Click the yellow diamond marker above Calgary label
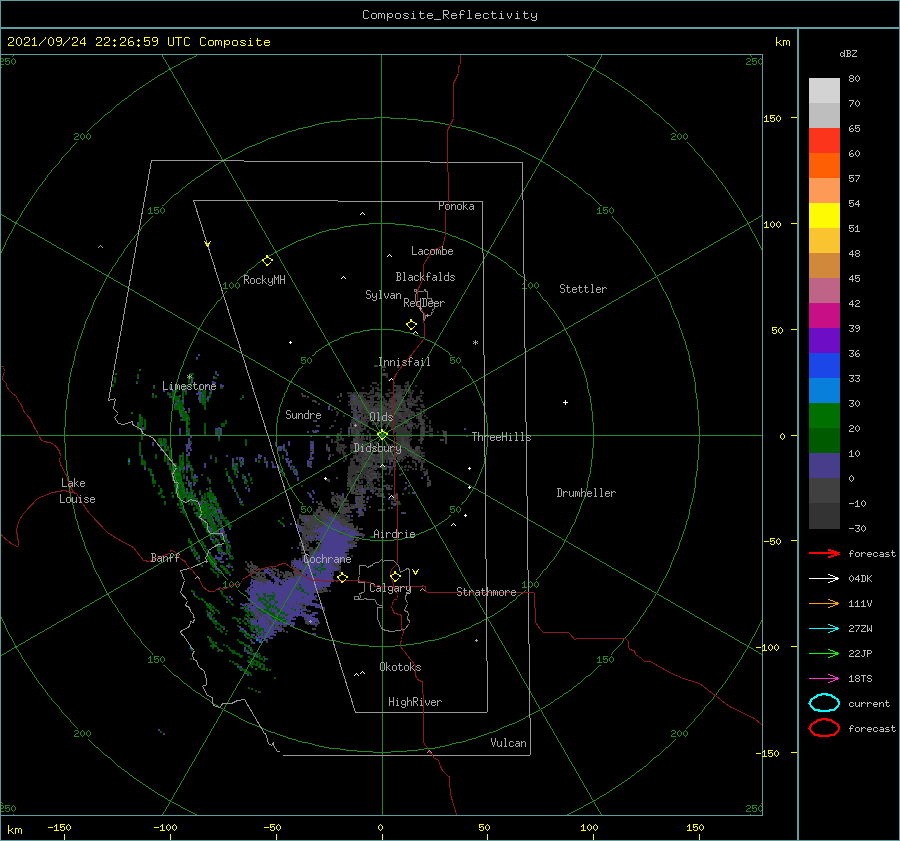 click(x=395, y=576)
